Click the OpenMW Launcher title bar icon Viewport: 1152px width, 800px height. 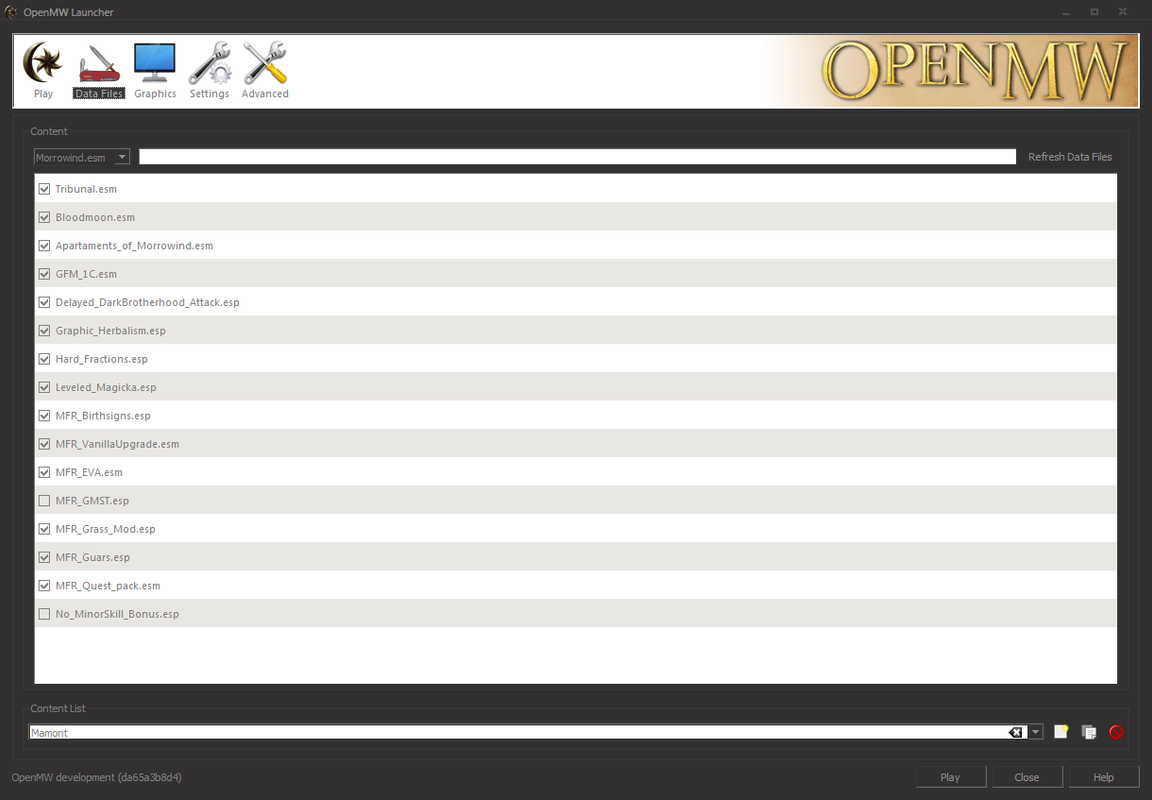point(11,12)
